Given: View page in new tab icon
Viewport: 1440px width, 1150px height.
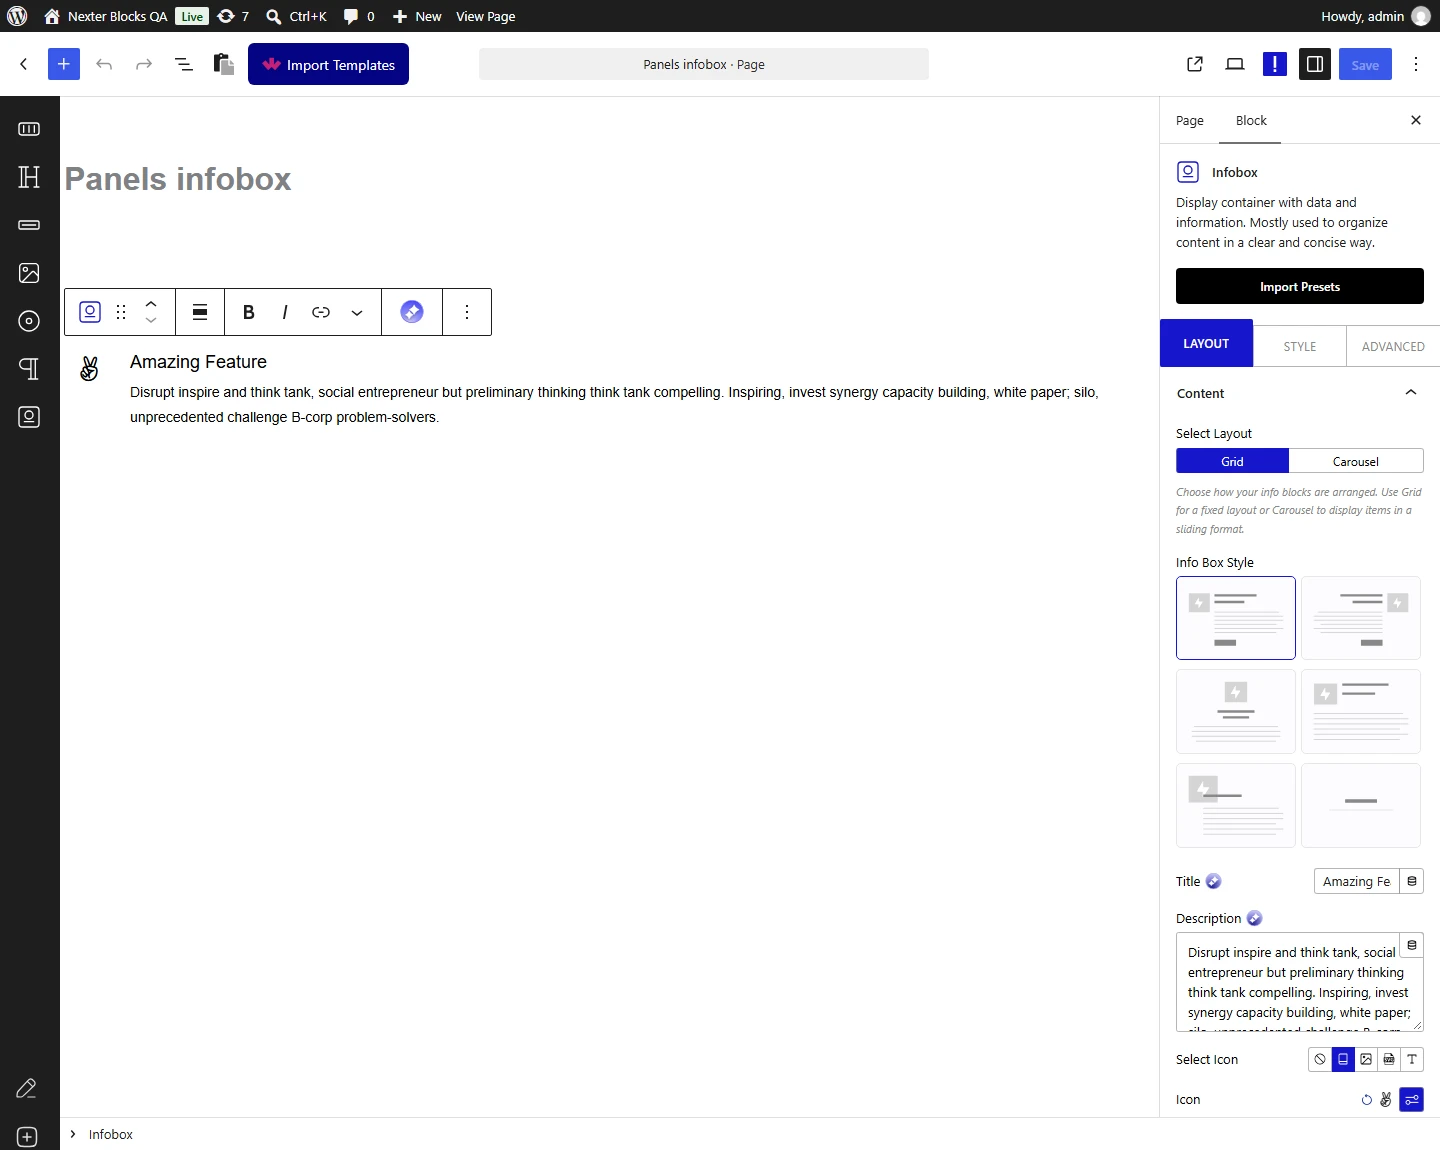Looking at the screenshot, I should [1195, 64].
